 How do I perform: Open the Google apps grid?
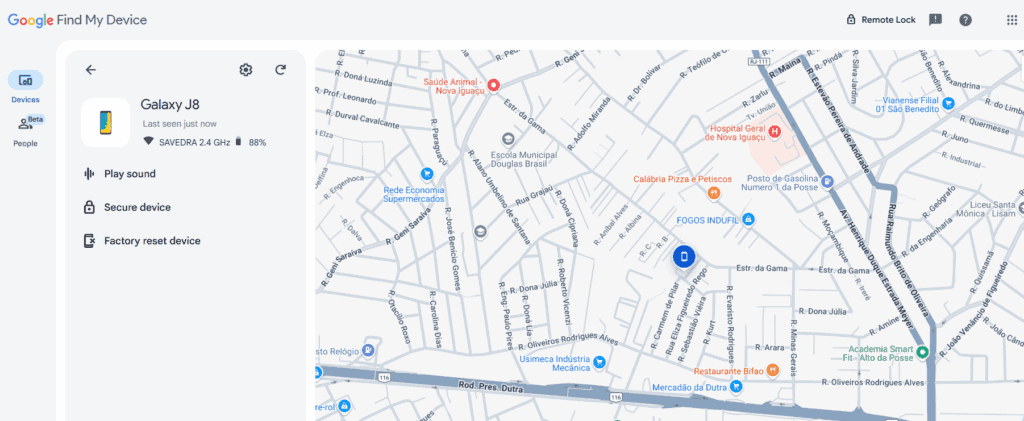click(1012, 20)
